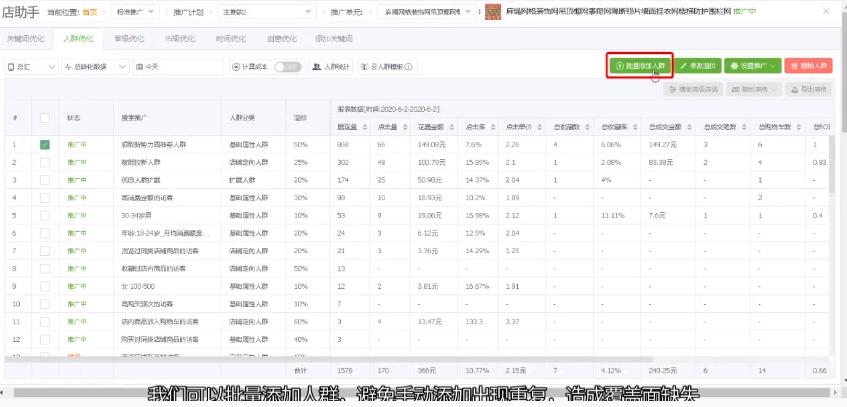Click the total 1578 impressions in summary row
This screenshot has width=847, height=407.
(x=345, y=371)
